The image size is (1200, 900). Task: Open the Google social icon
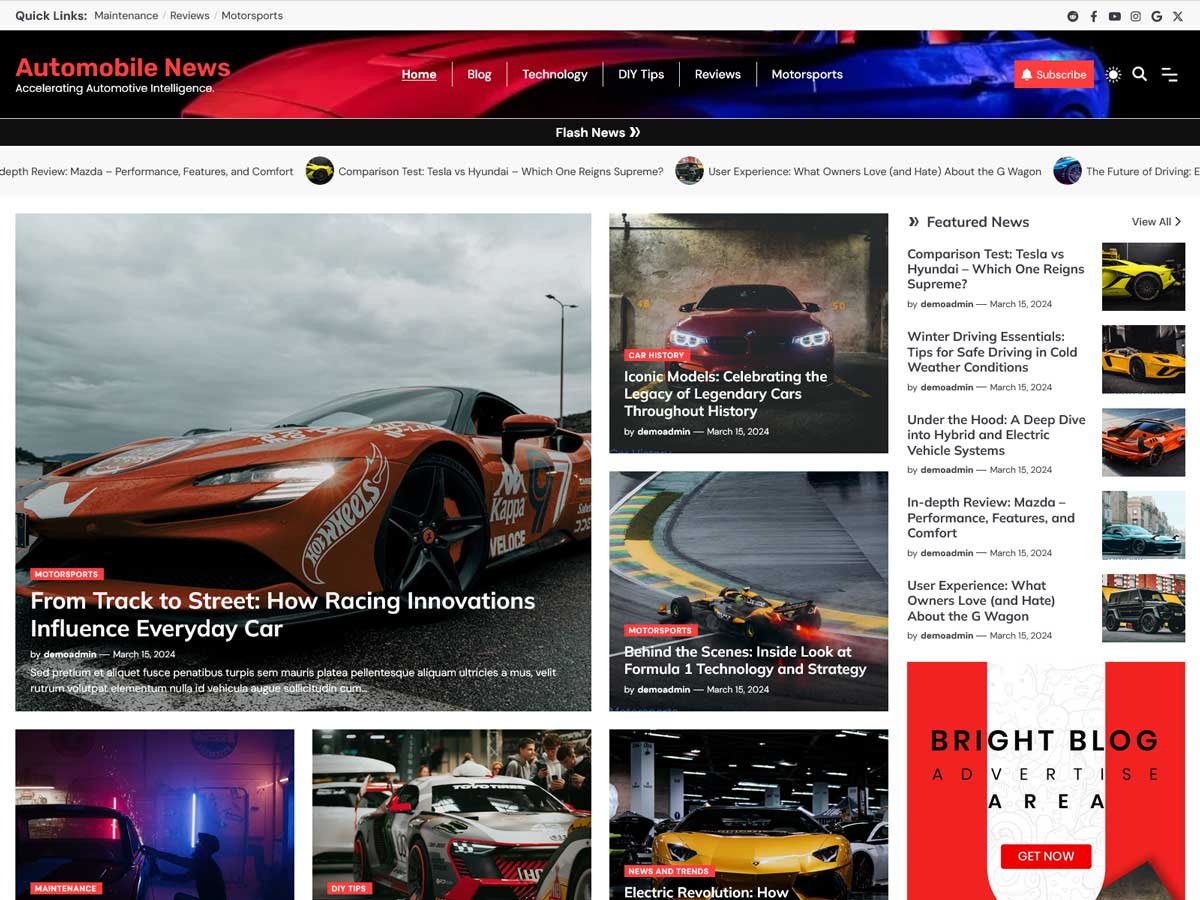[1157, 16]
